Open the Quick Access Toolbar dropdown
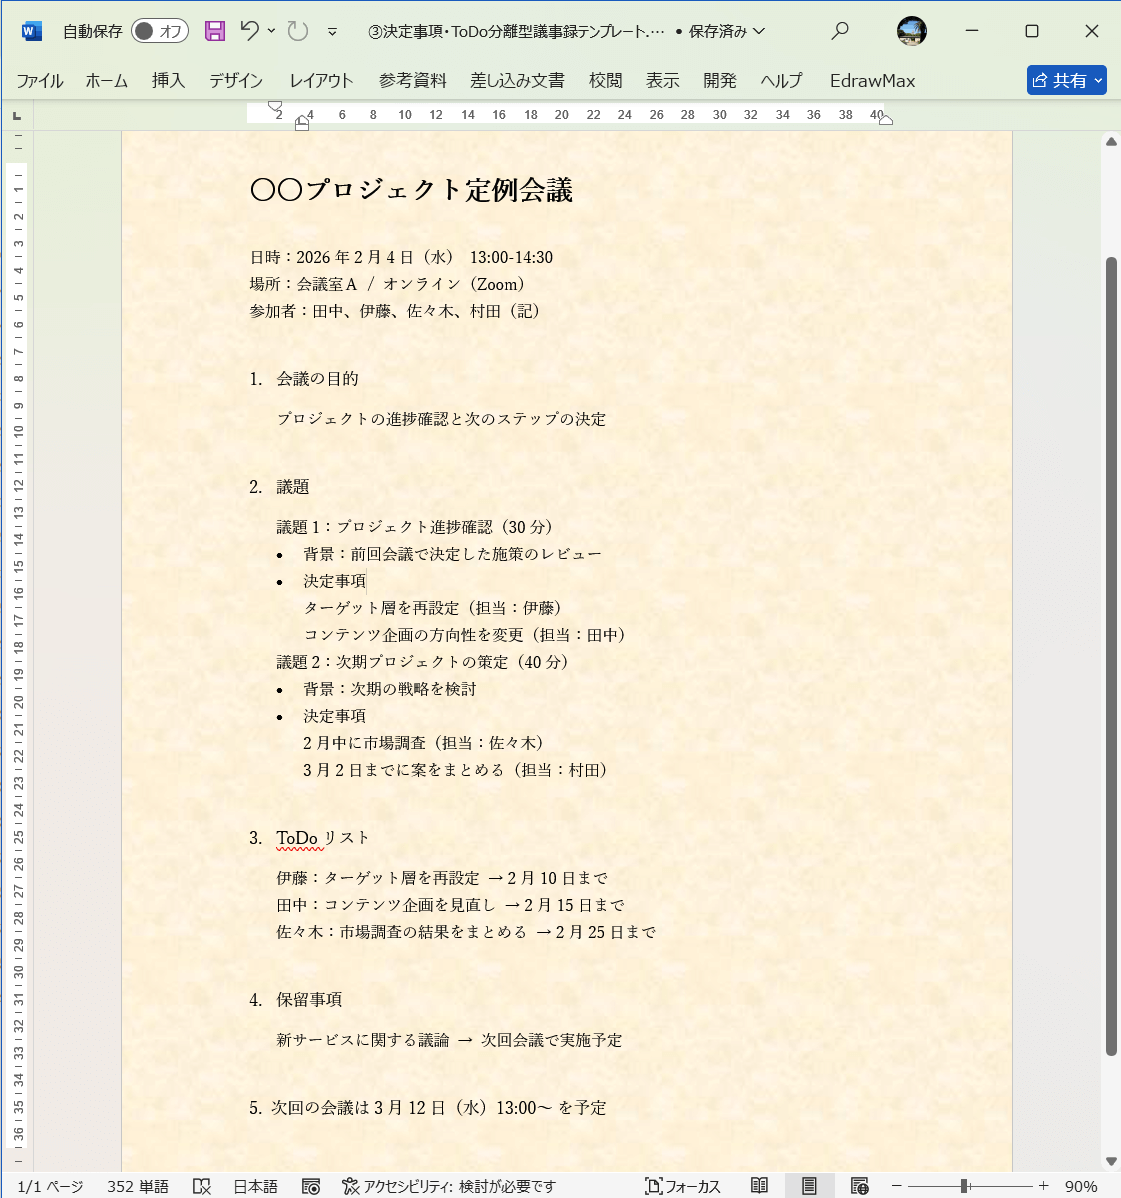Image resolution: width=1121 pixels, height=1198 pixels. click(332, 31)
